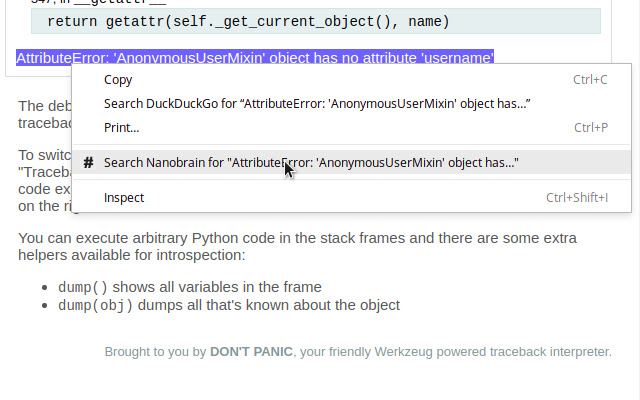Click the dump(obj) bullet code snippet
Image resolution: width=640 pixels, height=400 pixels.
coord(95,305)
